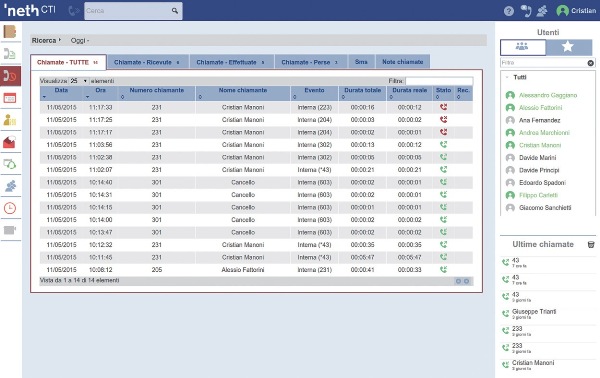Sort by Nome chiamante column
Image resolution: width=600 pixels, height=378 pixels.
[x=243, y=93]
